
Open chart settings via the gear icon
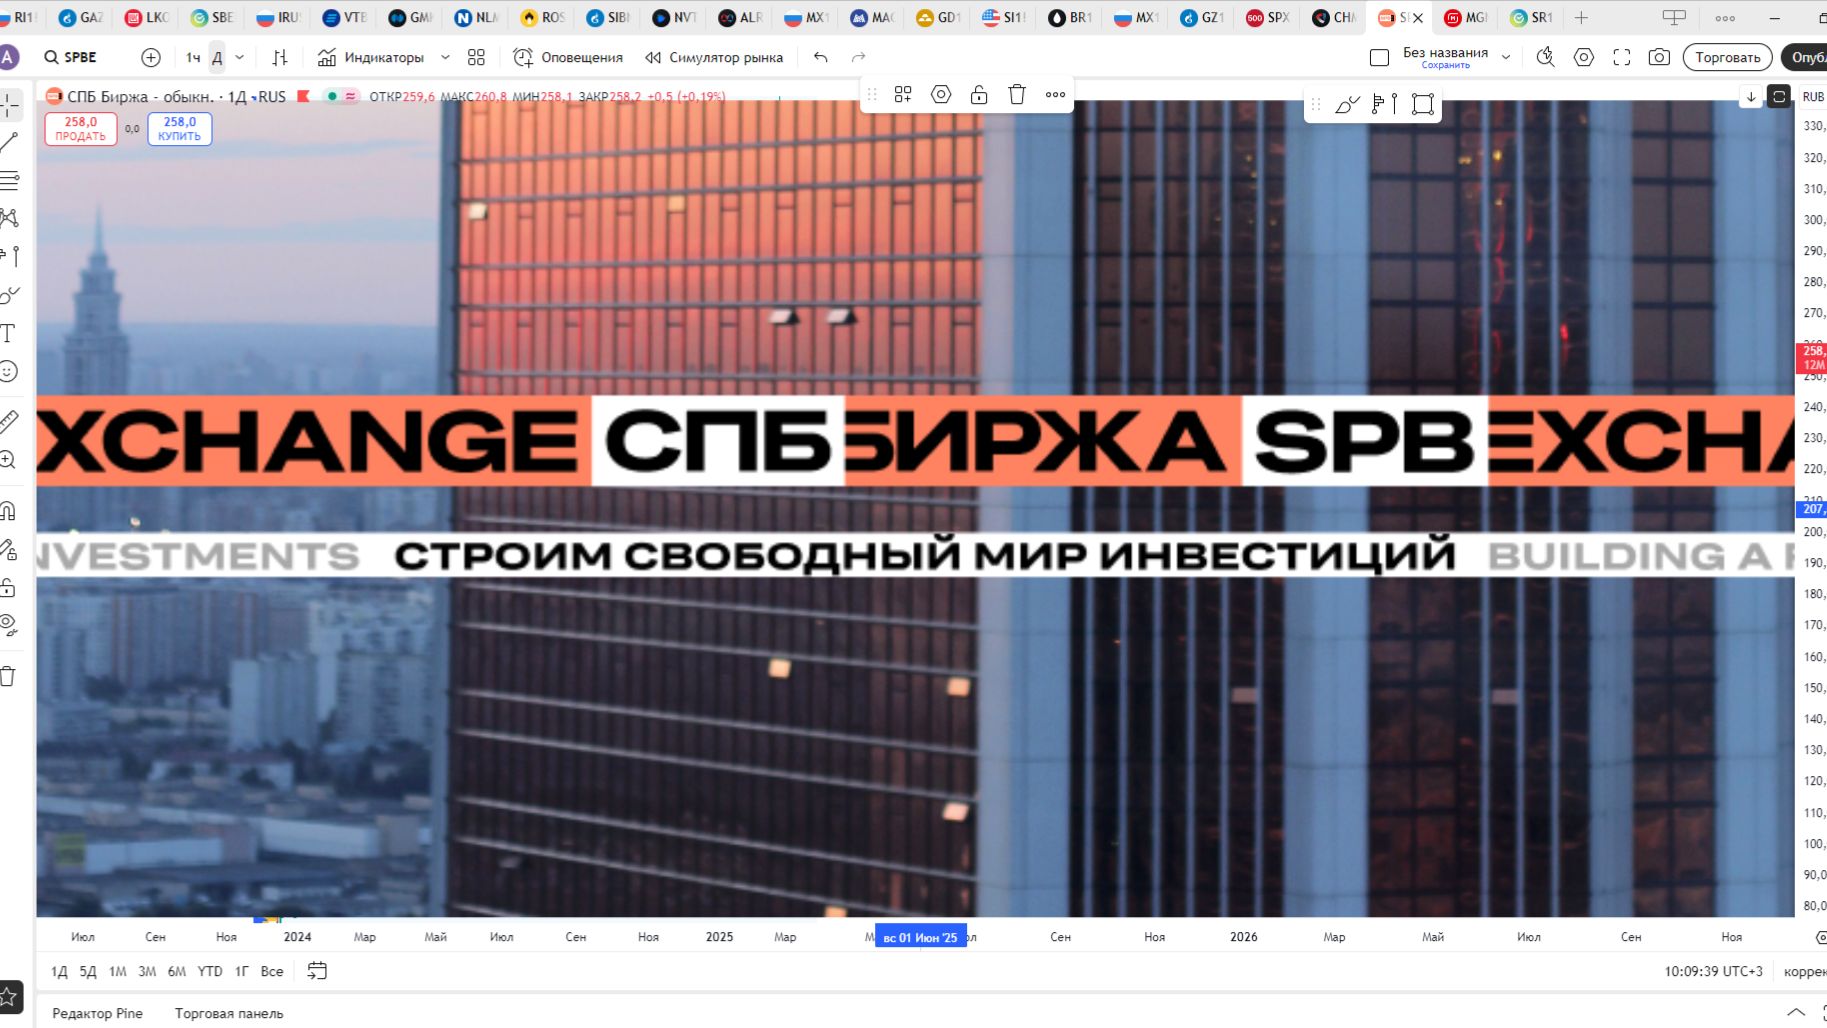coord(1584,57)
